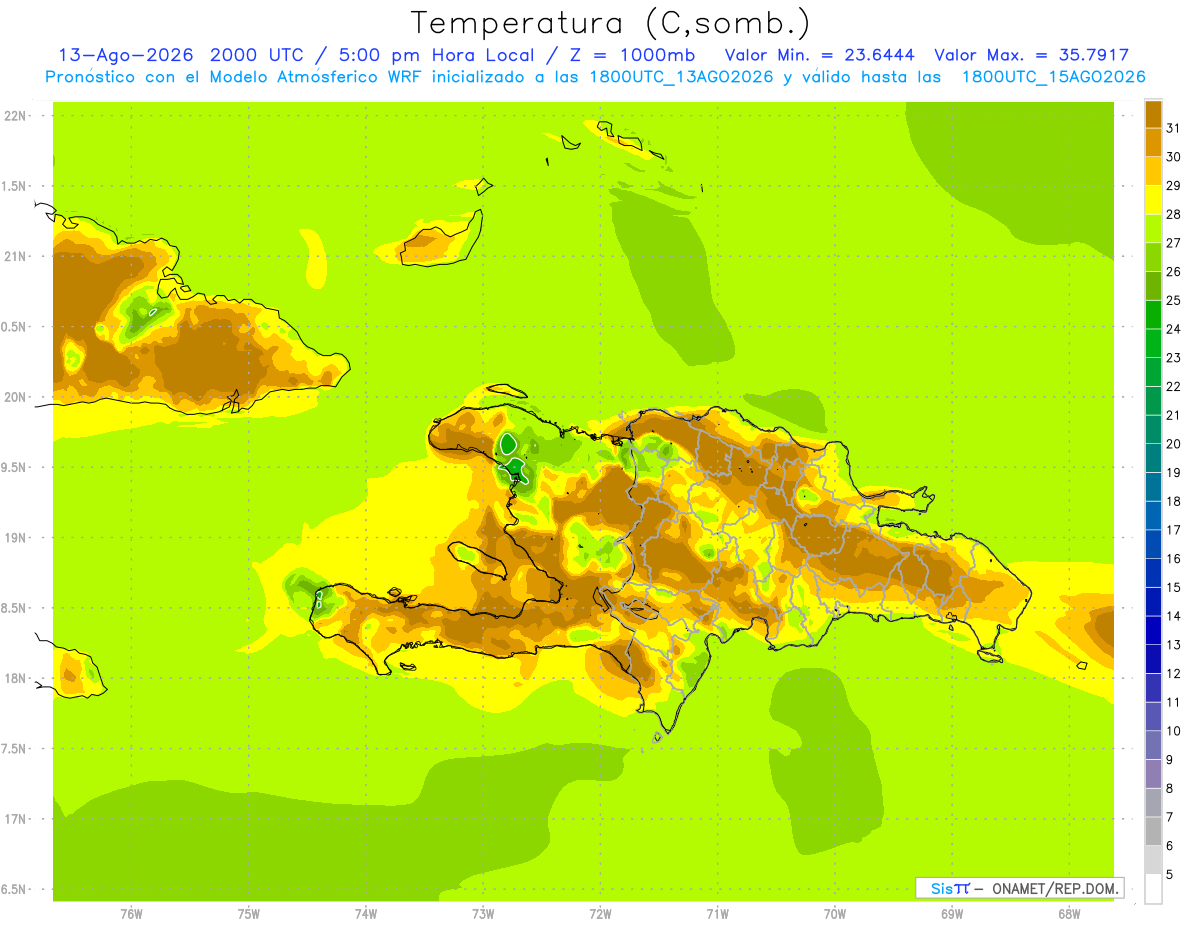The image size is (1200, 927).
Task: Click the "1800UTC_15AGO2026" valid-until timestamp
Action: coord(1053,77)
